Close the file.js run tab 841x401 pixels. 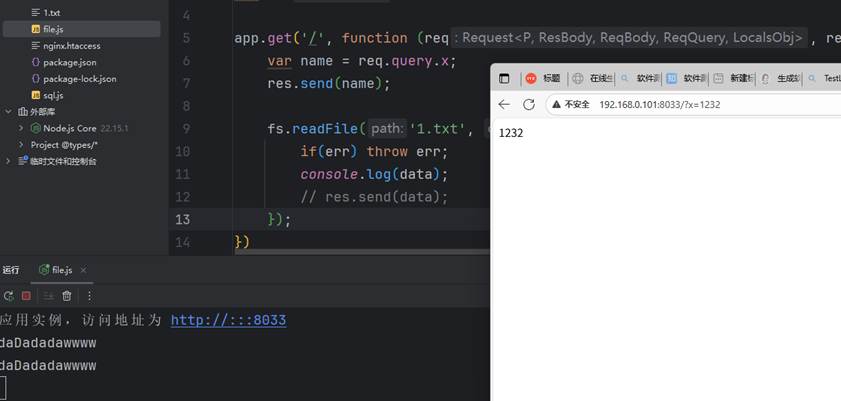click(83, 270)
